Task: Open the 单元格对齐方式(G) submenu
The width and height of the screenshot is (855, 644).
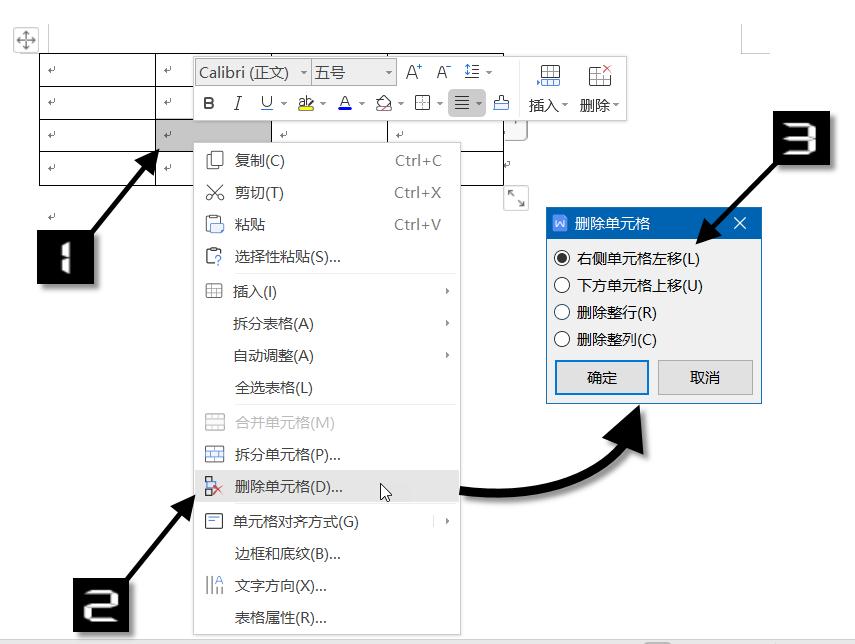Action: (x=290, y=521)
